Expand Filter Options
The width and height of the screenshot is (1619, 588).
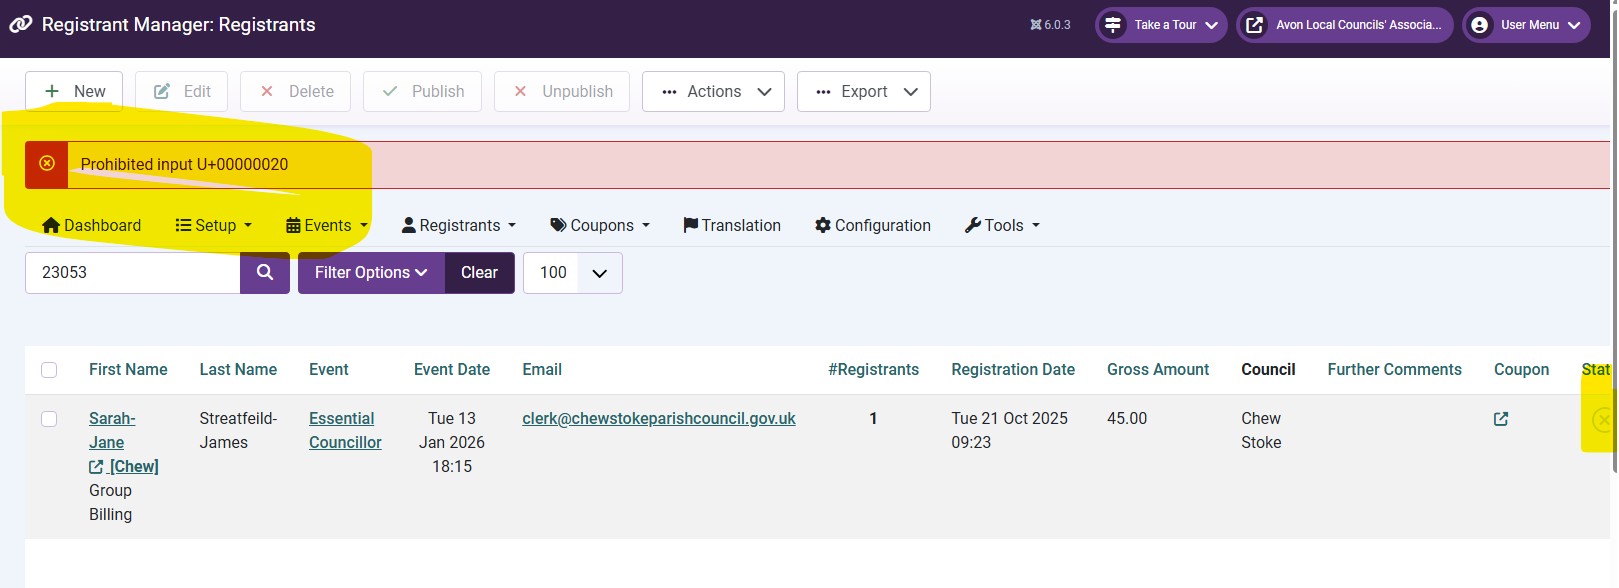click(x=371, y=272)
